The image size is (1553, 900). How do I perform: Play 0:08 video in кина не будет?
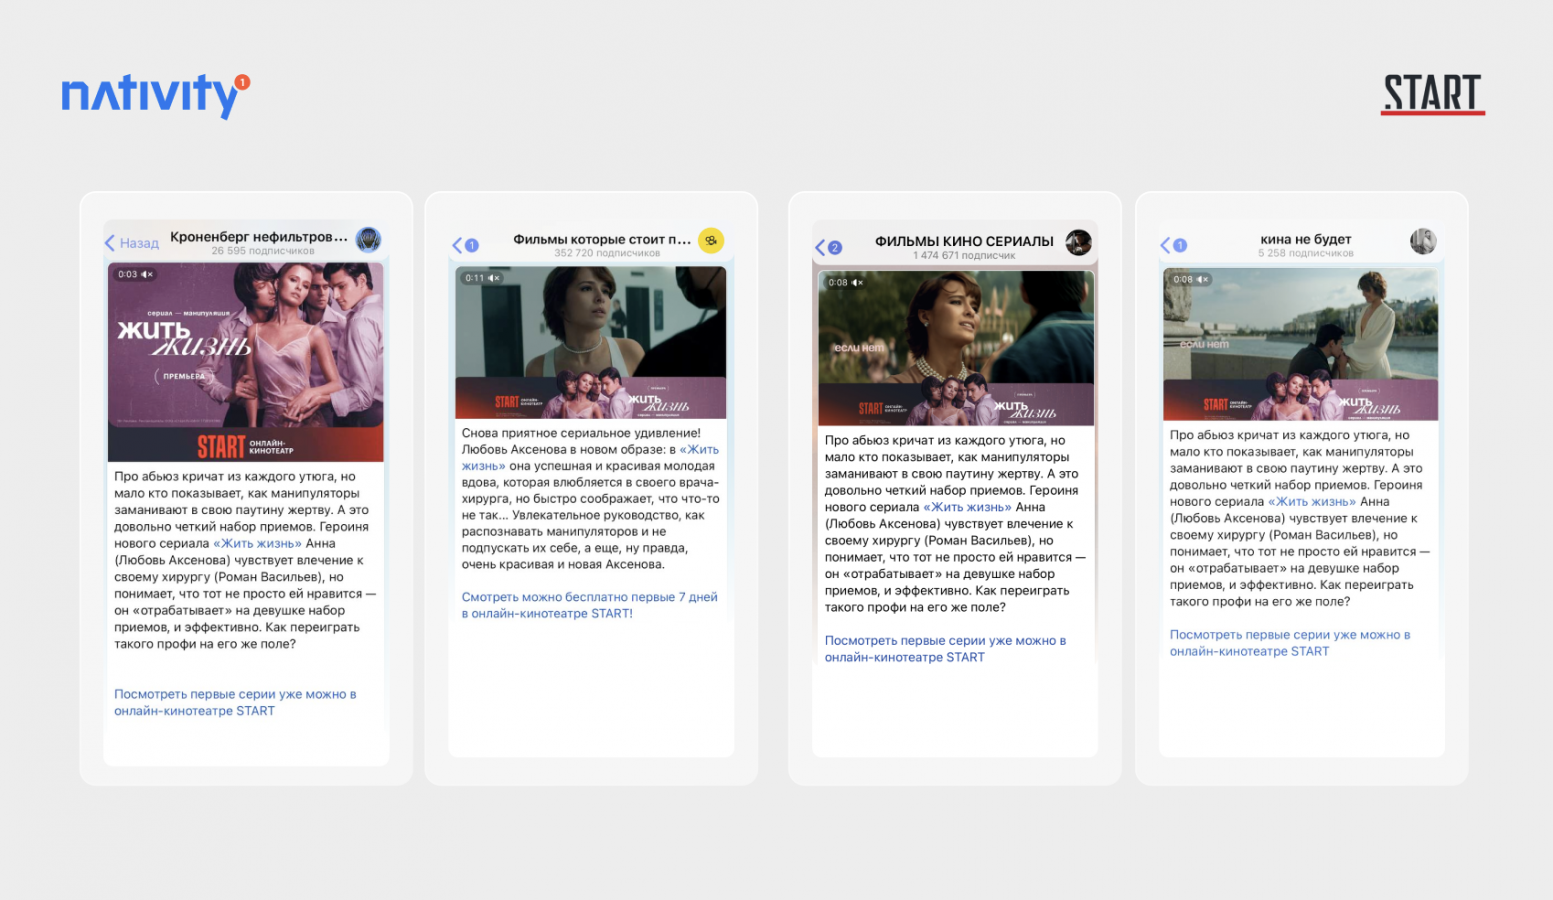click(x=1301, y=344)
